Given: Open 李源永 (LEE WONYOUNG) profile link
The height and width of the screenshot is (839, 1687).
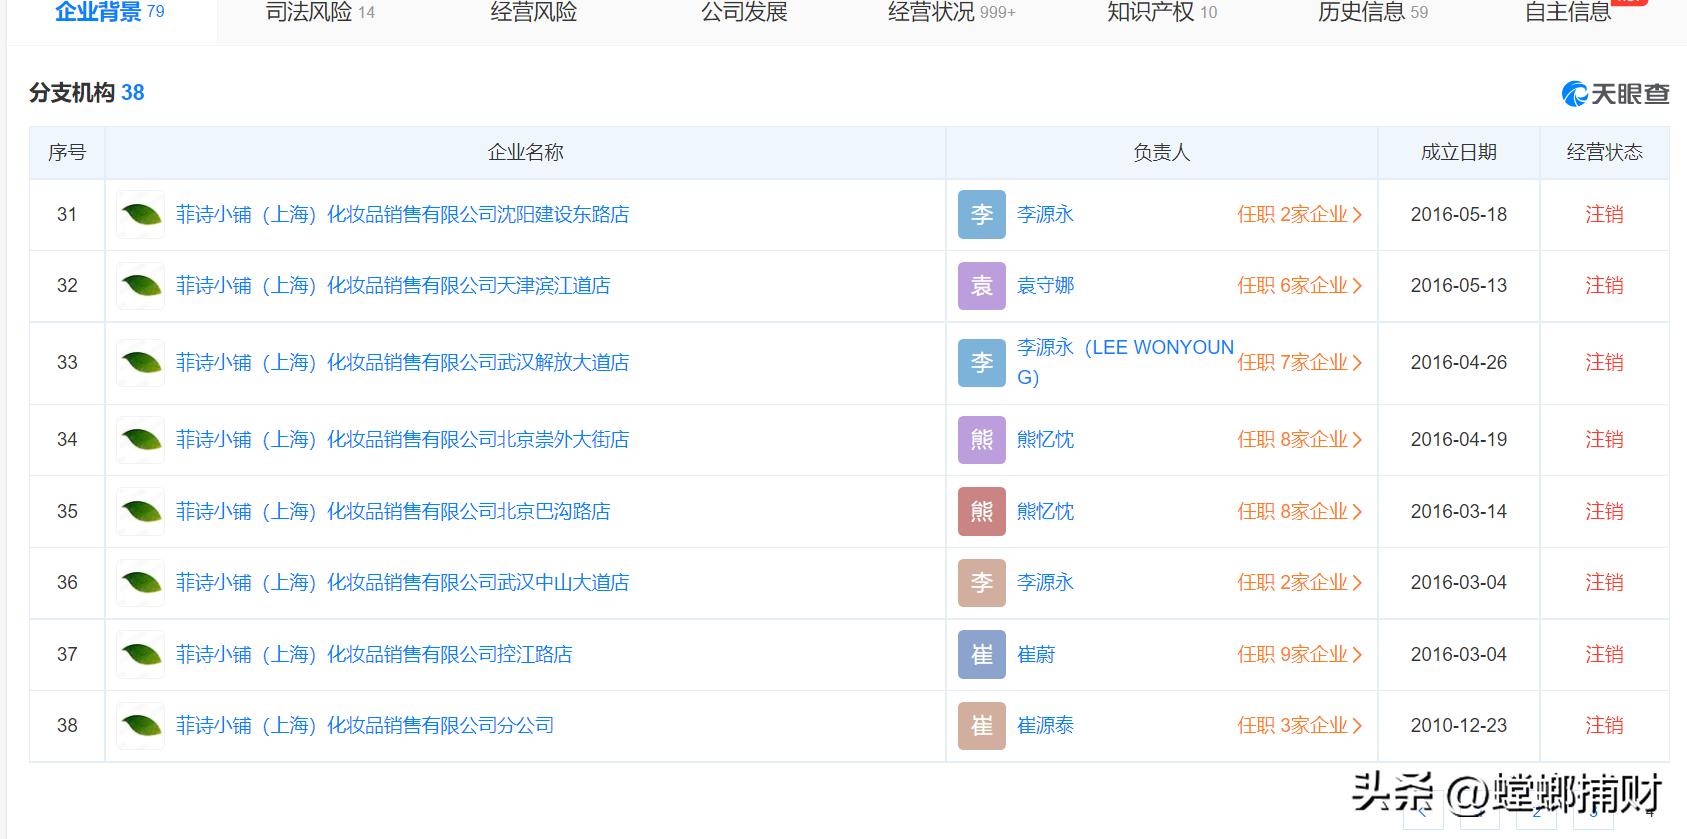Looking at the screenshot, I should pyautogui.click(x=1125, y=362).
